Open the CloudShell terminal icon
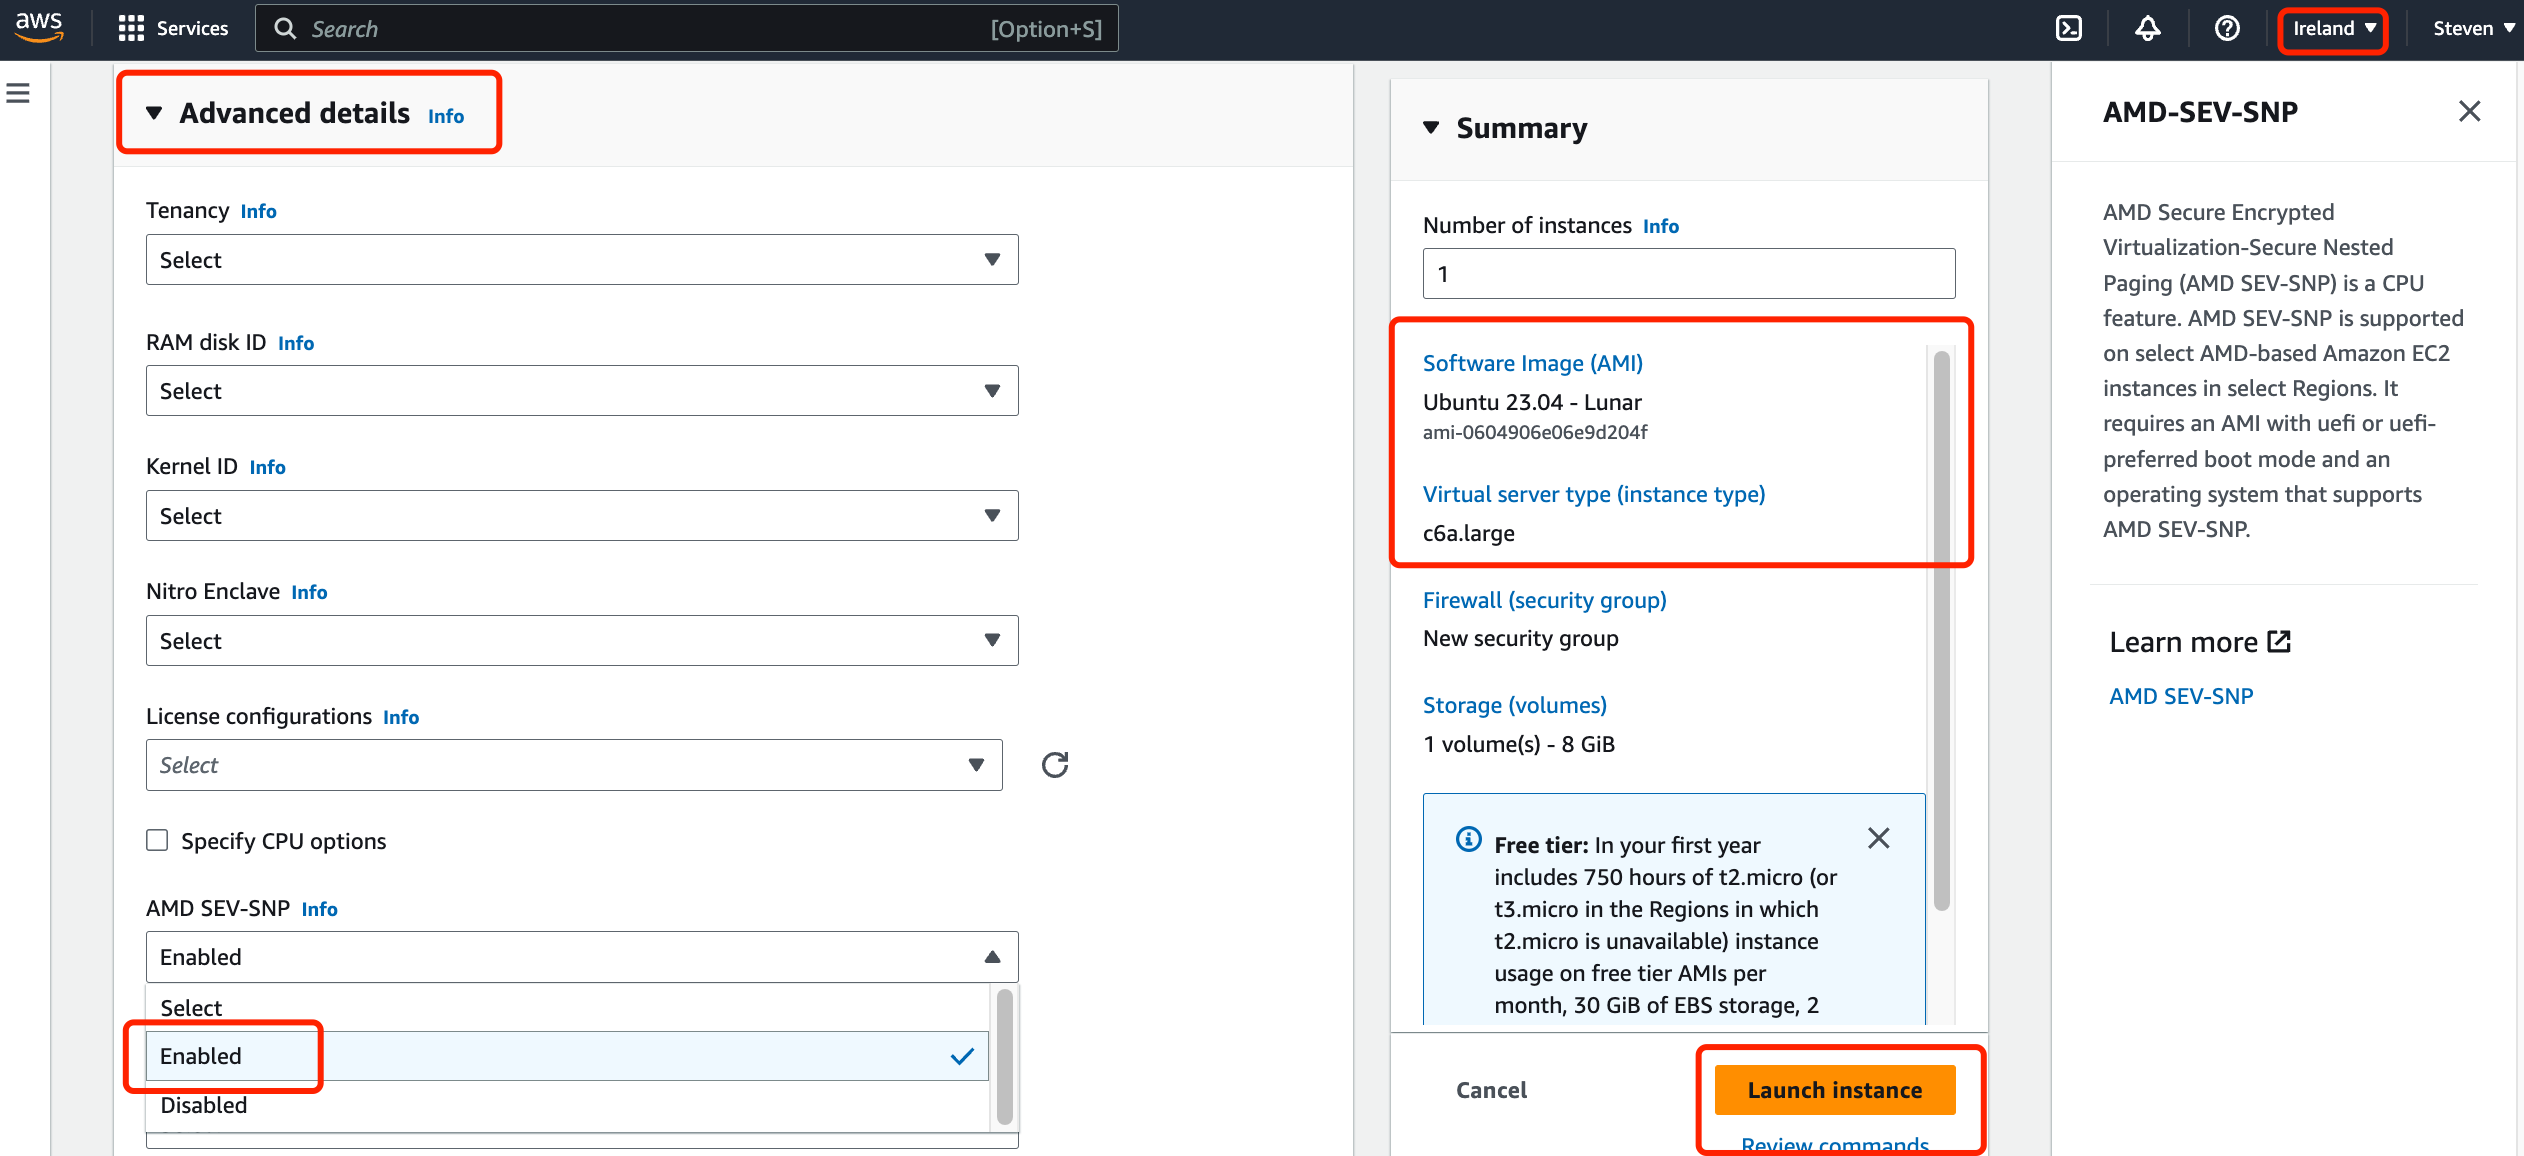This screenshot has width=2524, height=1156. (x=2068, y=28)
